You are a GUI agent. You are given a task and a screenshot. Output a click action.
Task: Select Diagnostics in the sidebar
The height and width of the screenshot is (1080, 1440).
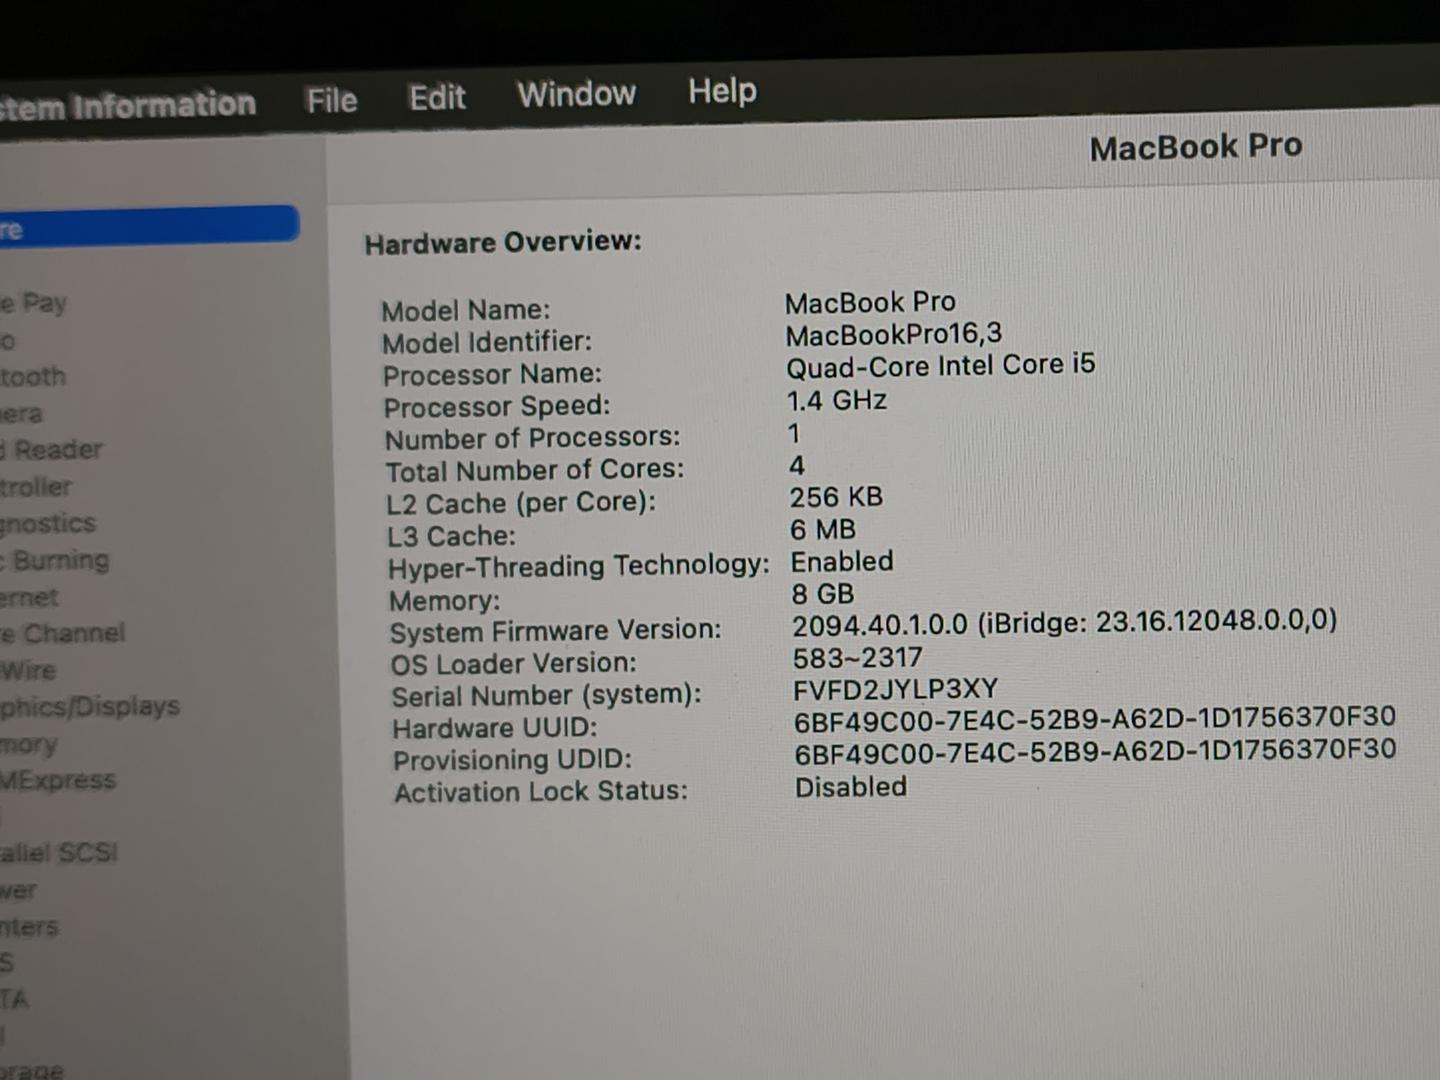[48, 523]
